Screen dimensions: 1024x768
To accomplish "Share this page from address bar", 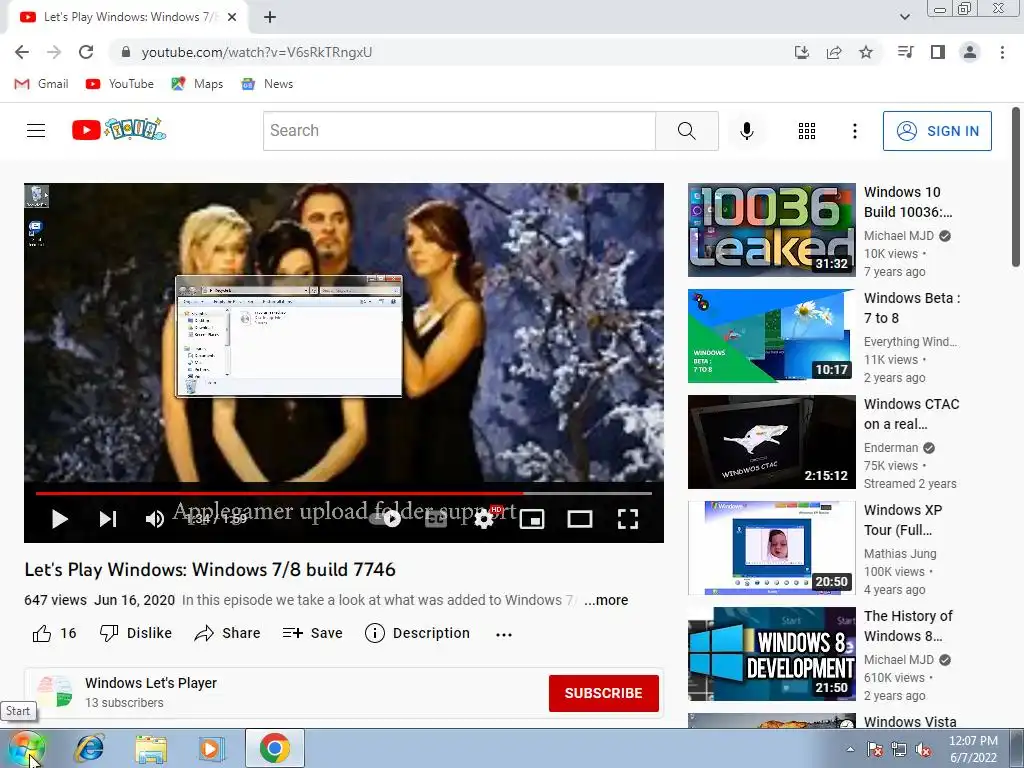I will (x=834, y=52).
